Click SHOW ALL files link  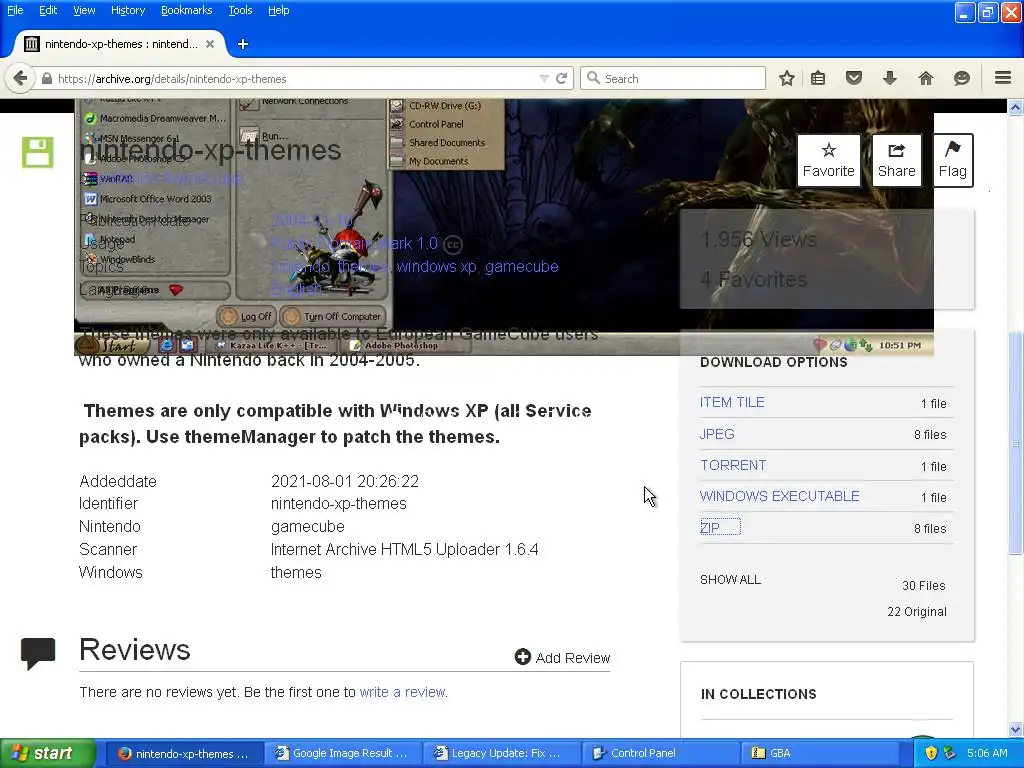coord(730,580)
